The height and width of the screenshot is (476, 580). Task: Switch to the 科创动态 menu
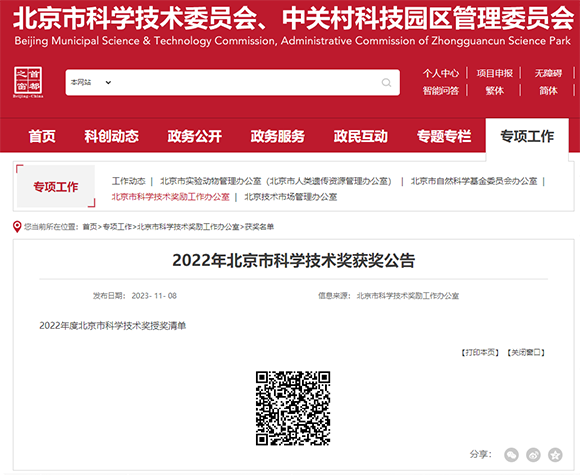point(111,136)
